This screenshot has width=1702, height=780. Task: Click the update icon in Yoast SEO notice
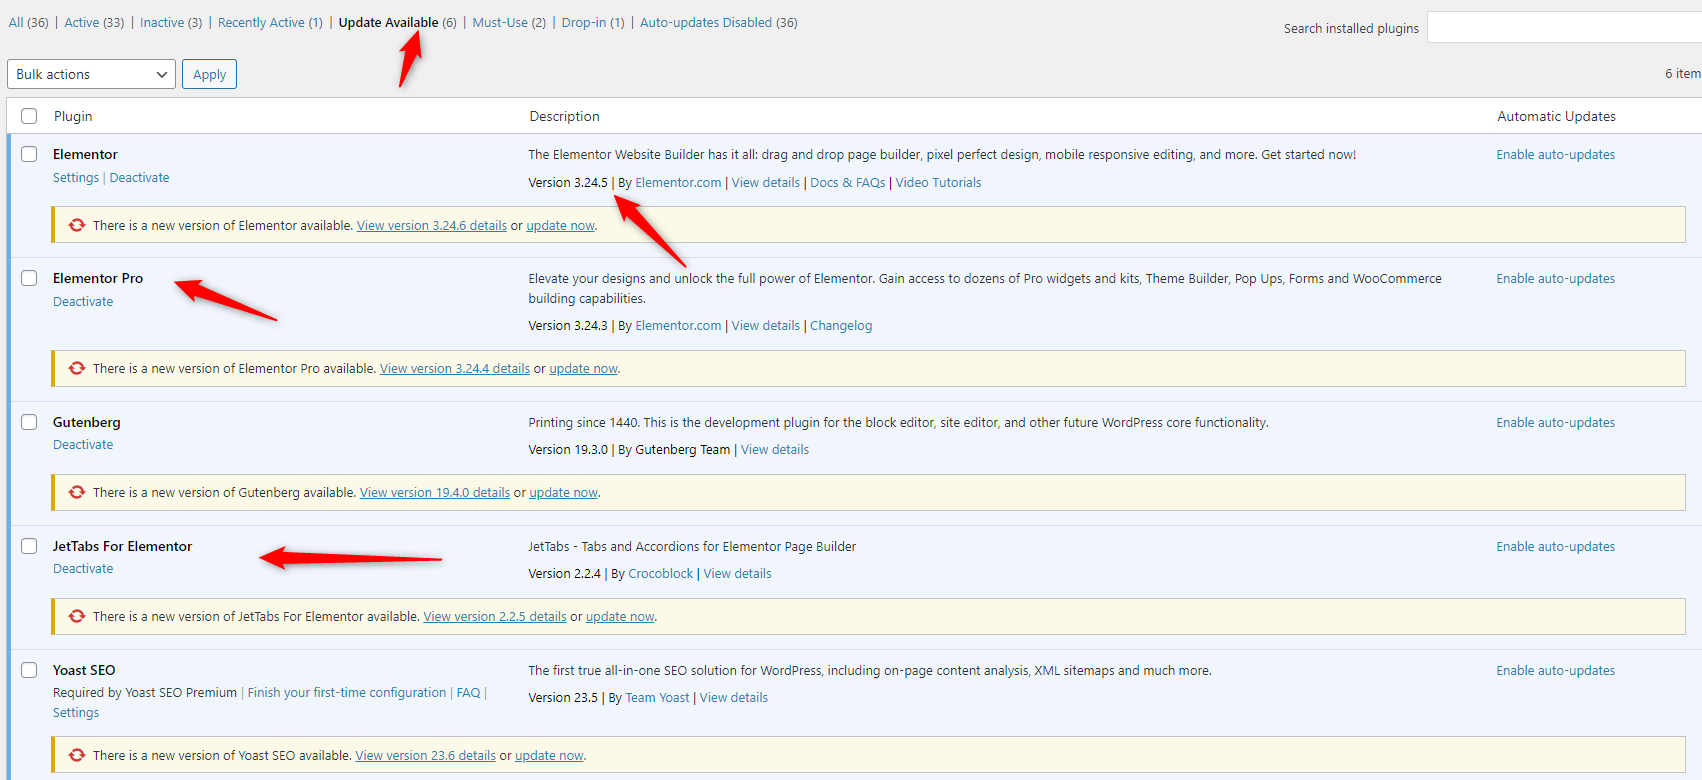[77, 755]
